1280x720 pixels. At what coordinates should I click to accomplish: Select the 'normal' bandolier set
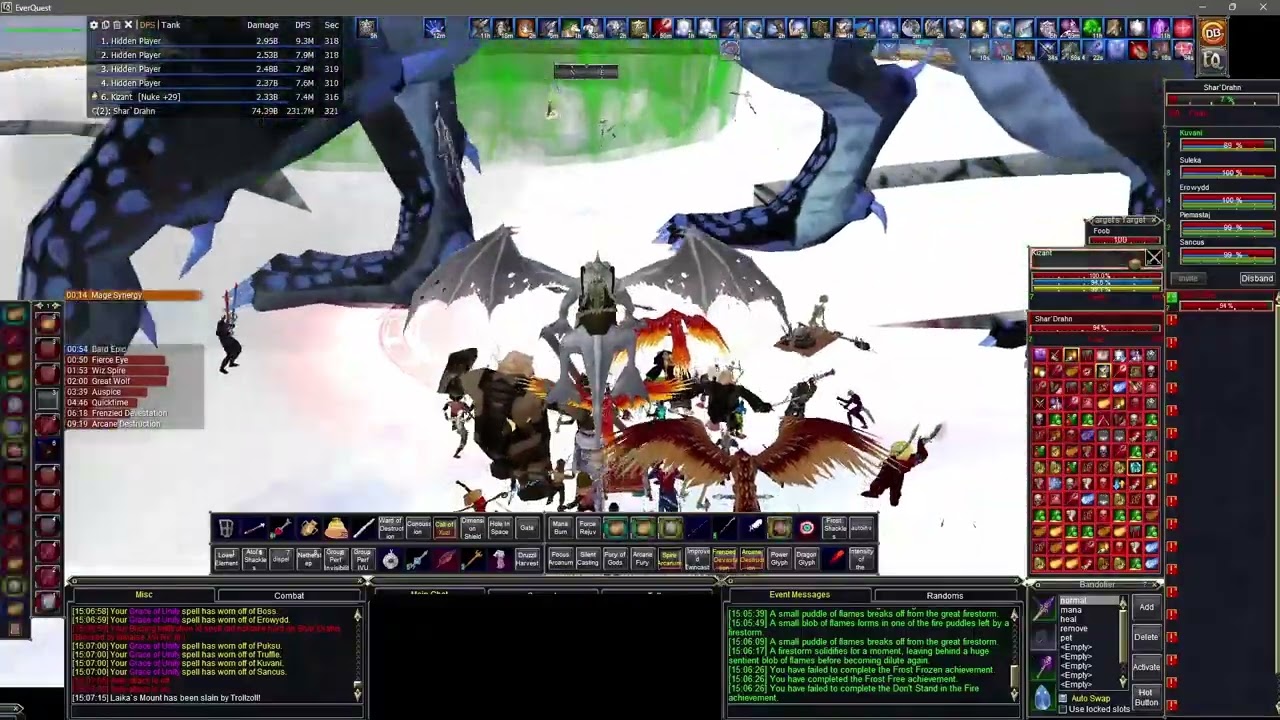point(1089,600)
